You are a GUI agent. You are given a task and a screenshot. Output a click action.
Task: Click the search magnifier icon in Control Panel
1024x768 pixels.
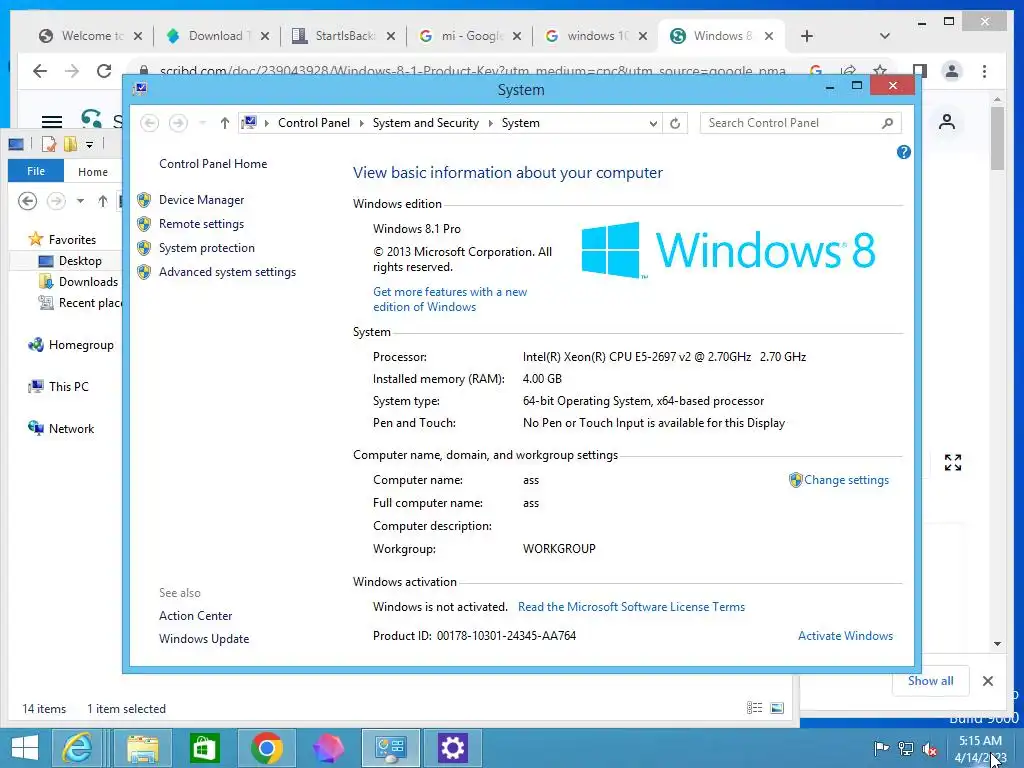click(888, 123)
